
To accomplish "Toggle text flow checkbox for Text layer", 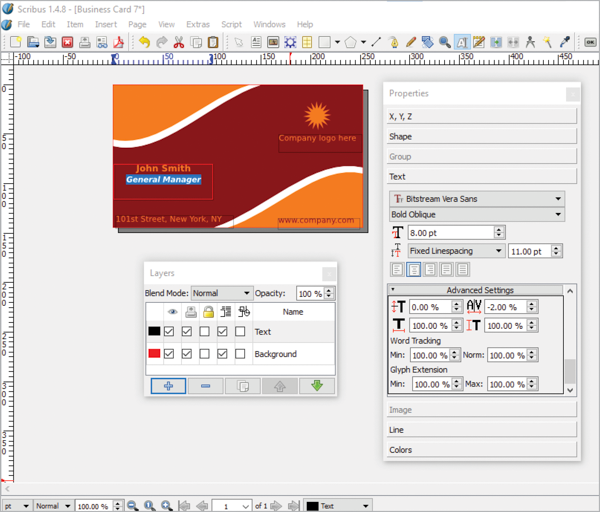I will (x=222, y=331).
